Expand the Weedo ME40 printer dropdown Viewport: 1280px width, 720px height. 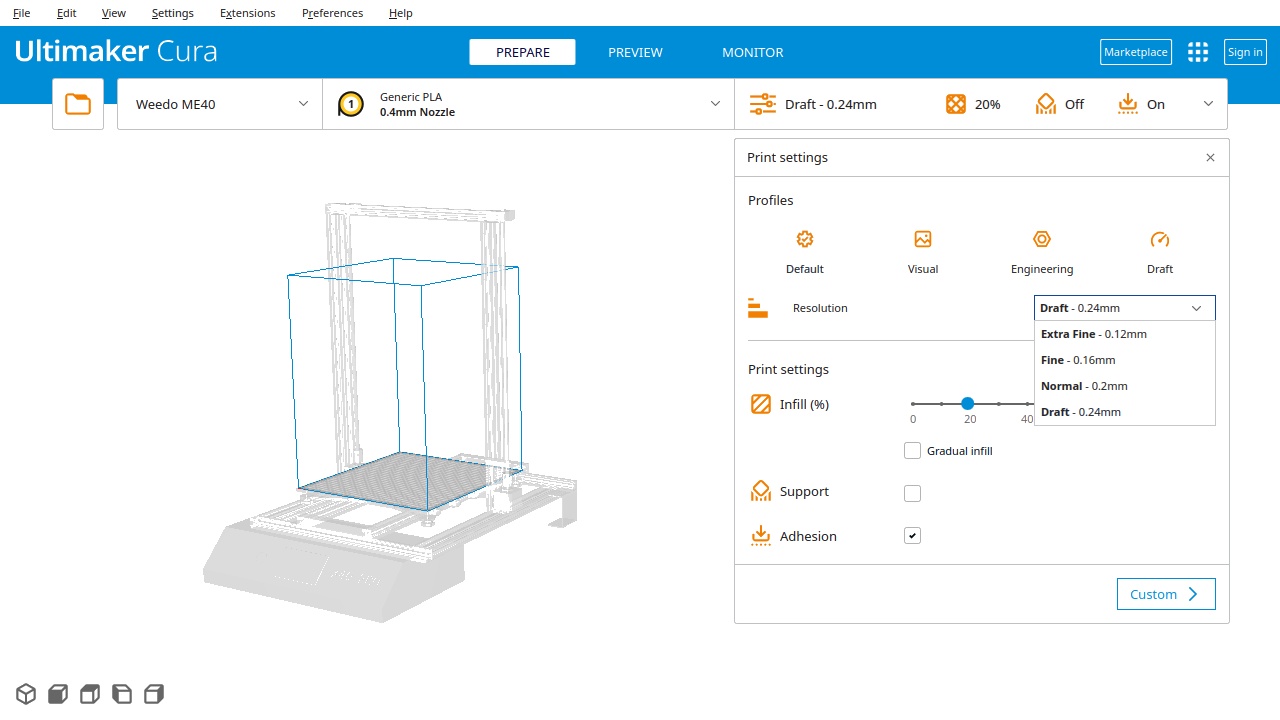coord(220,104)
